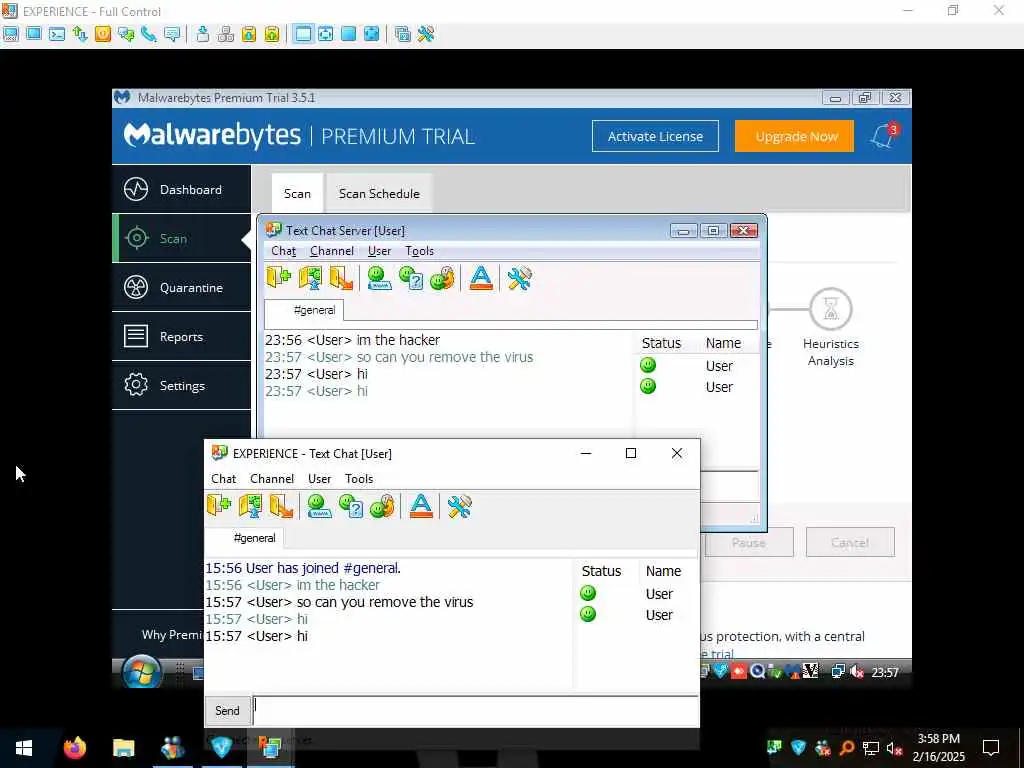Click the overlapping windows icon in Radmin toolbar
This screenshot has width=1024, height=768.
(x=403, y=34)
